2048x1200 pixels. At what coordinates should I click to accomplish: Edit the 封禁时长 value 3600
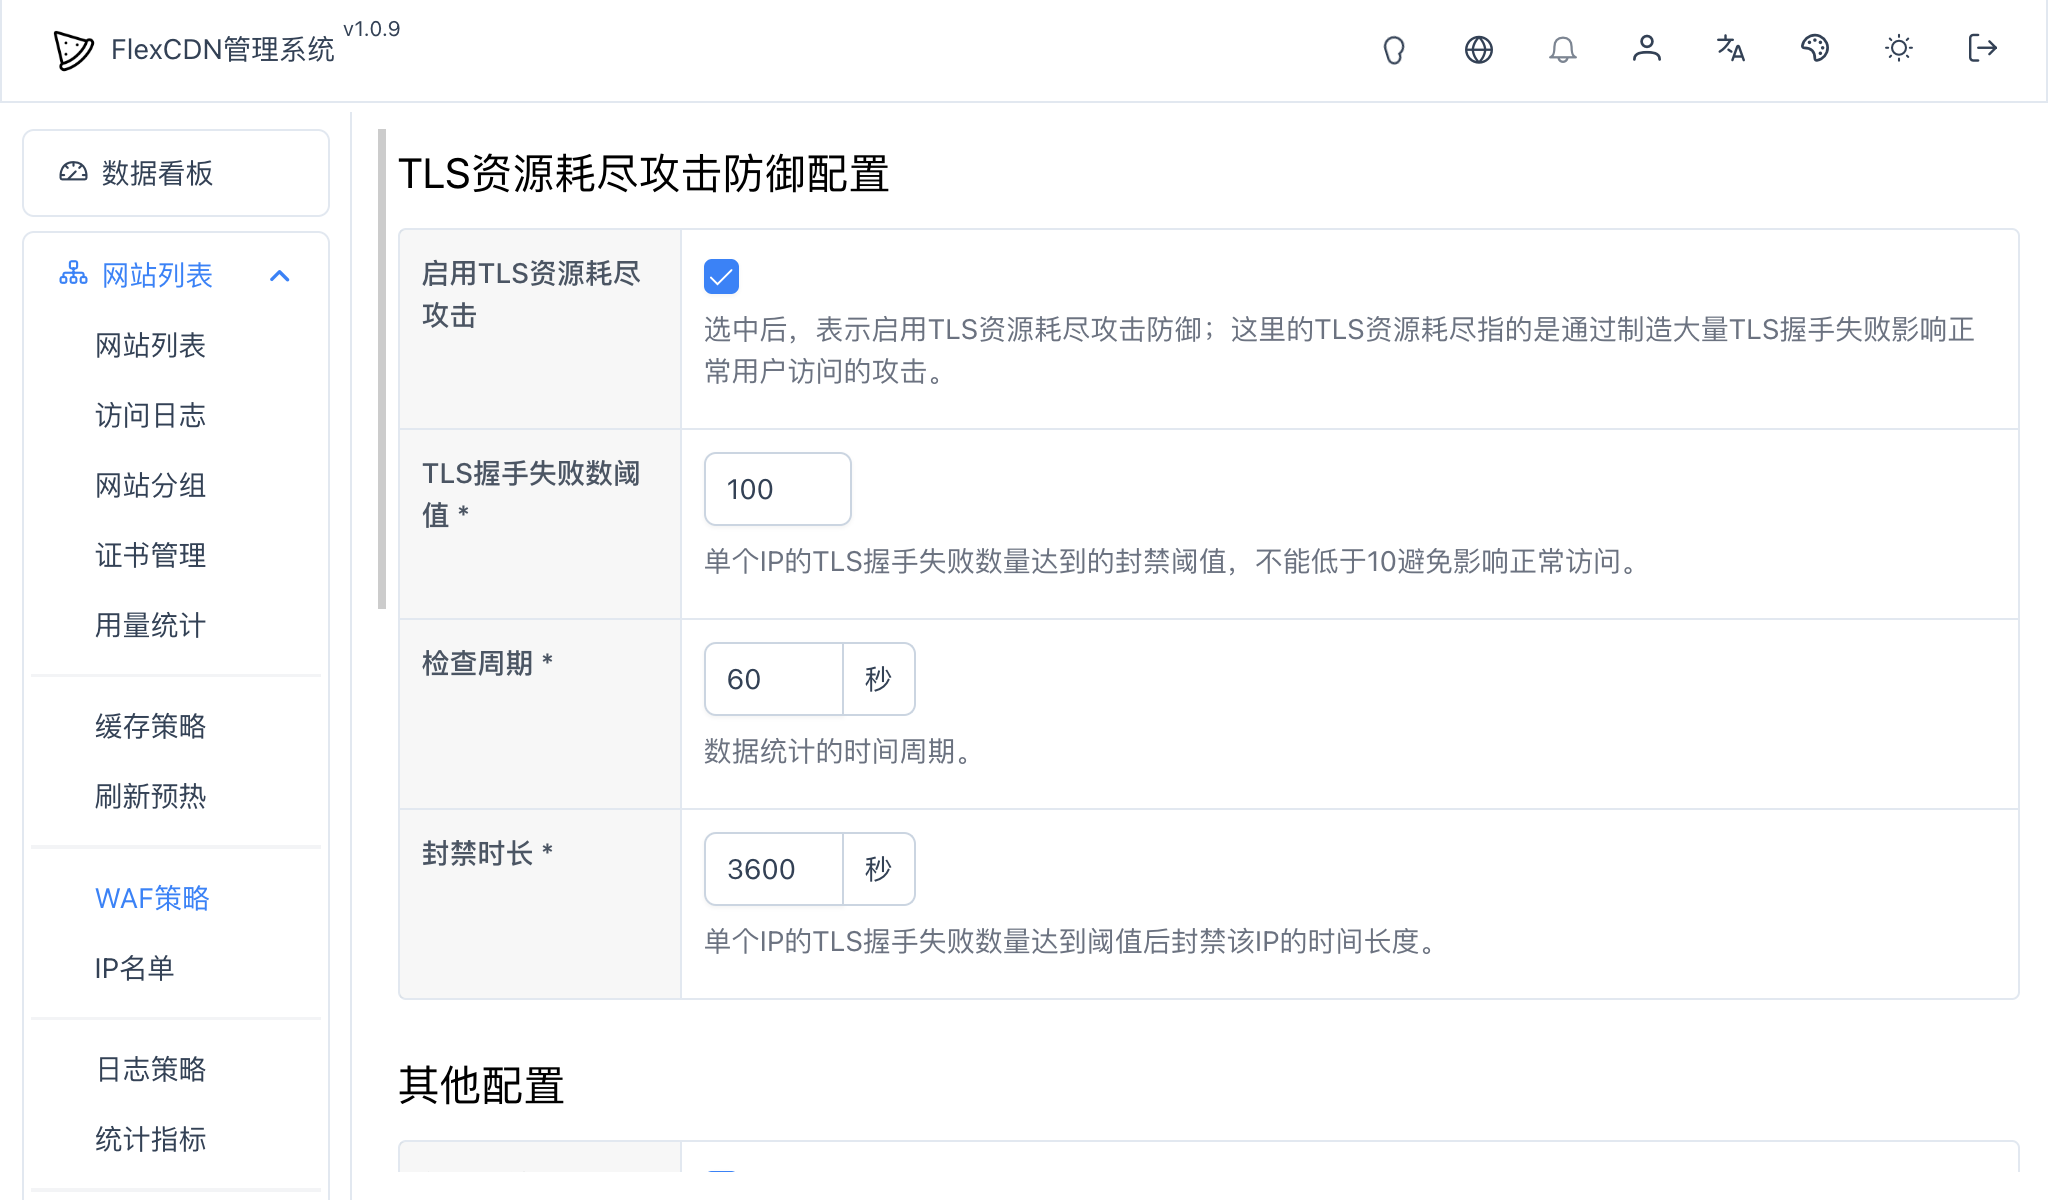click(772, 869)
